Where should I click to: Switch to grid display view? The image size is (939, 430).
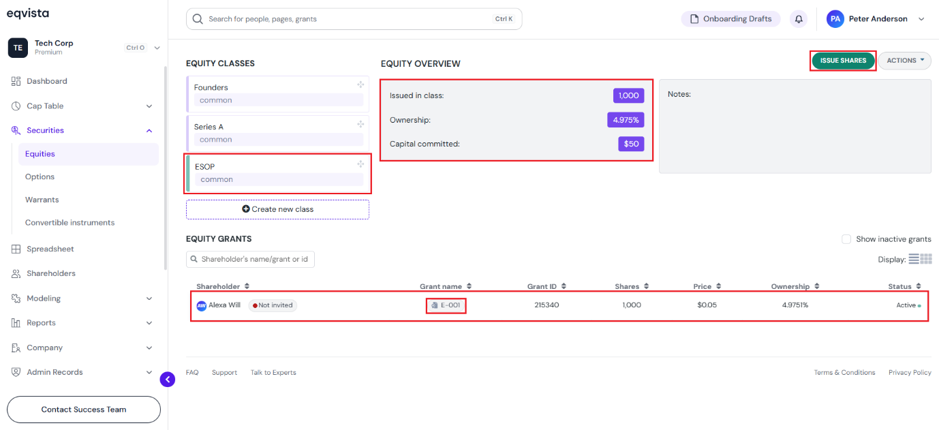click(926, 259)
